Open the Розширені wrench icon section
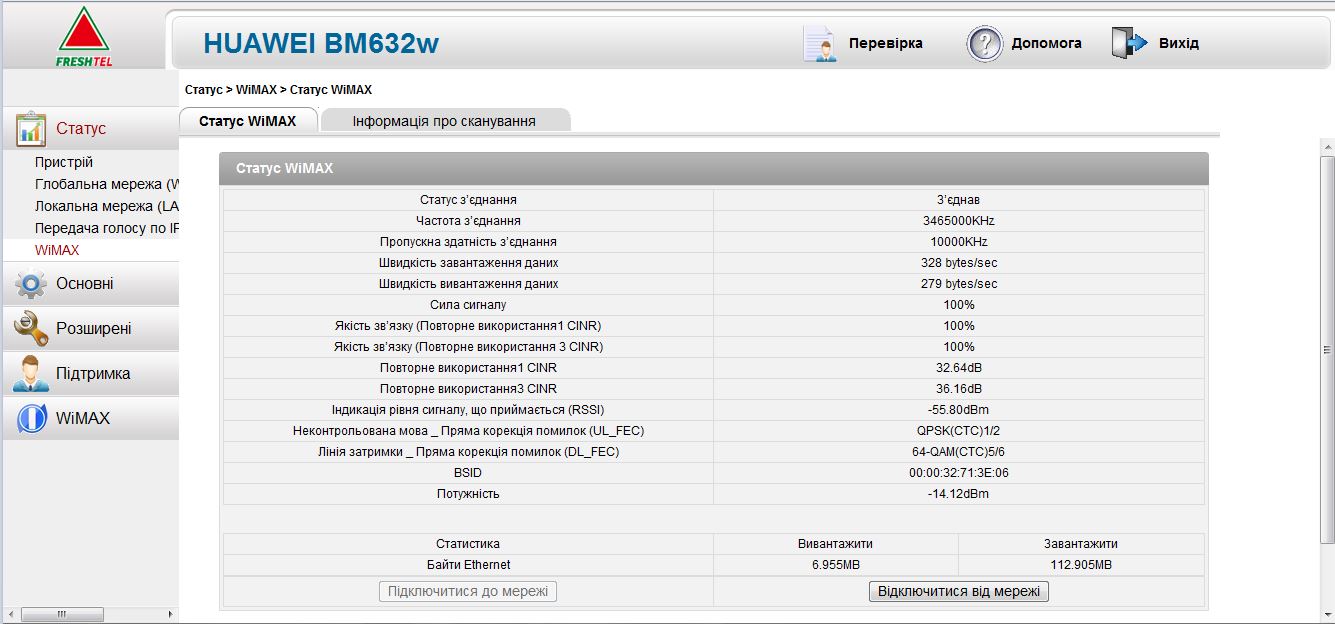This screenshot has height=624, width=1335. tap(31, 328)
